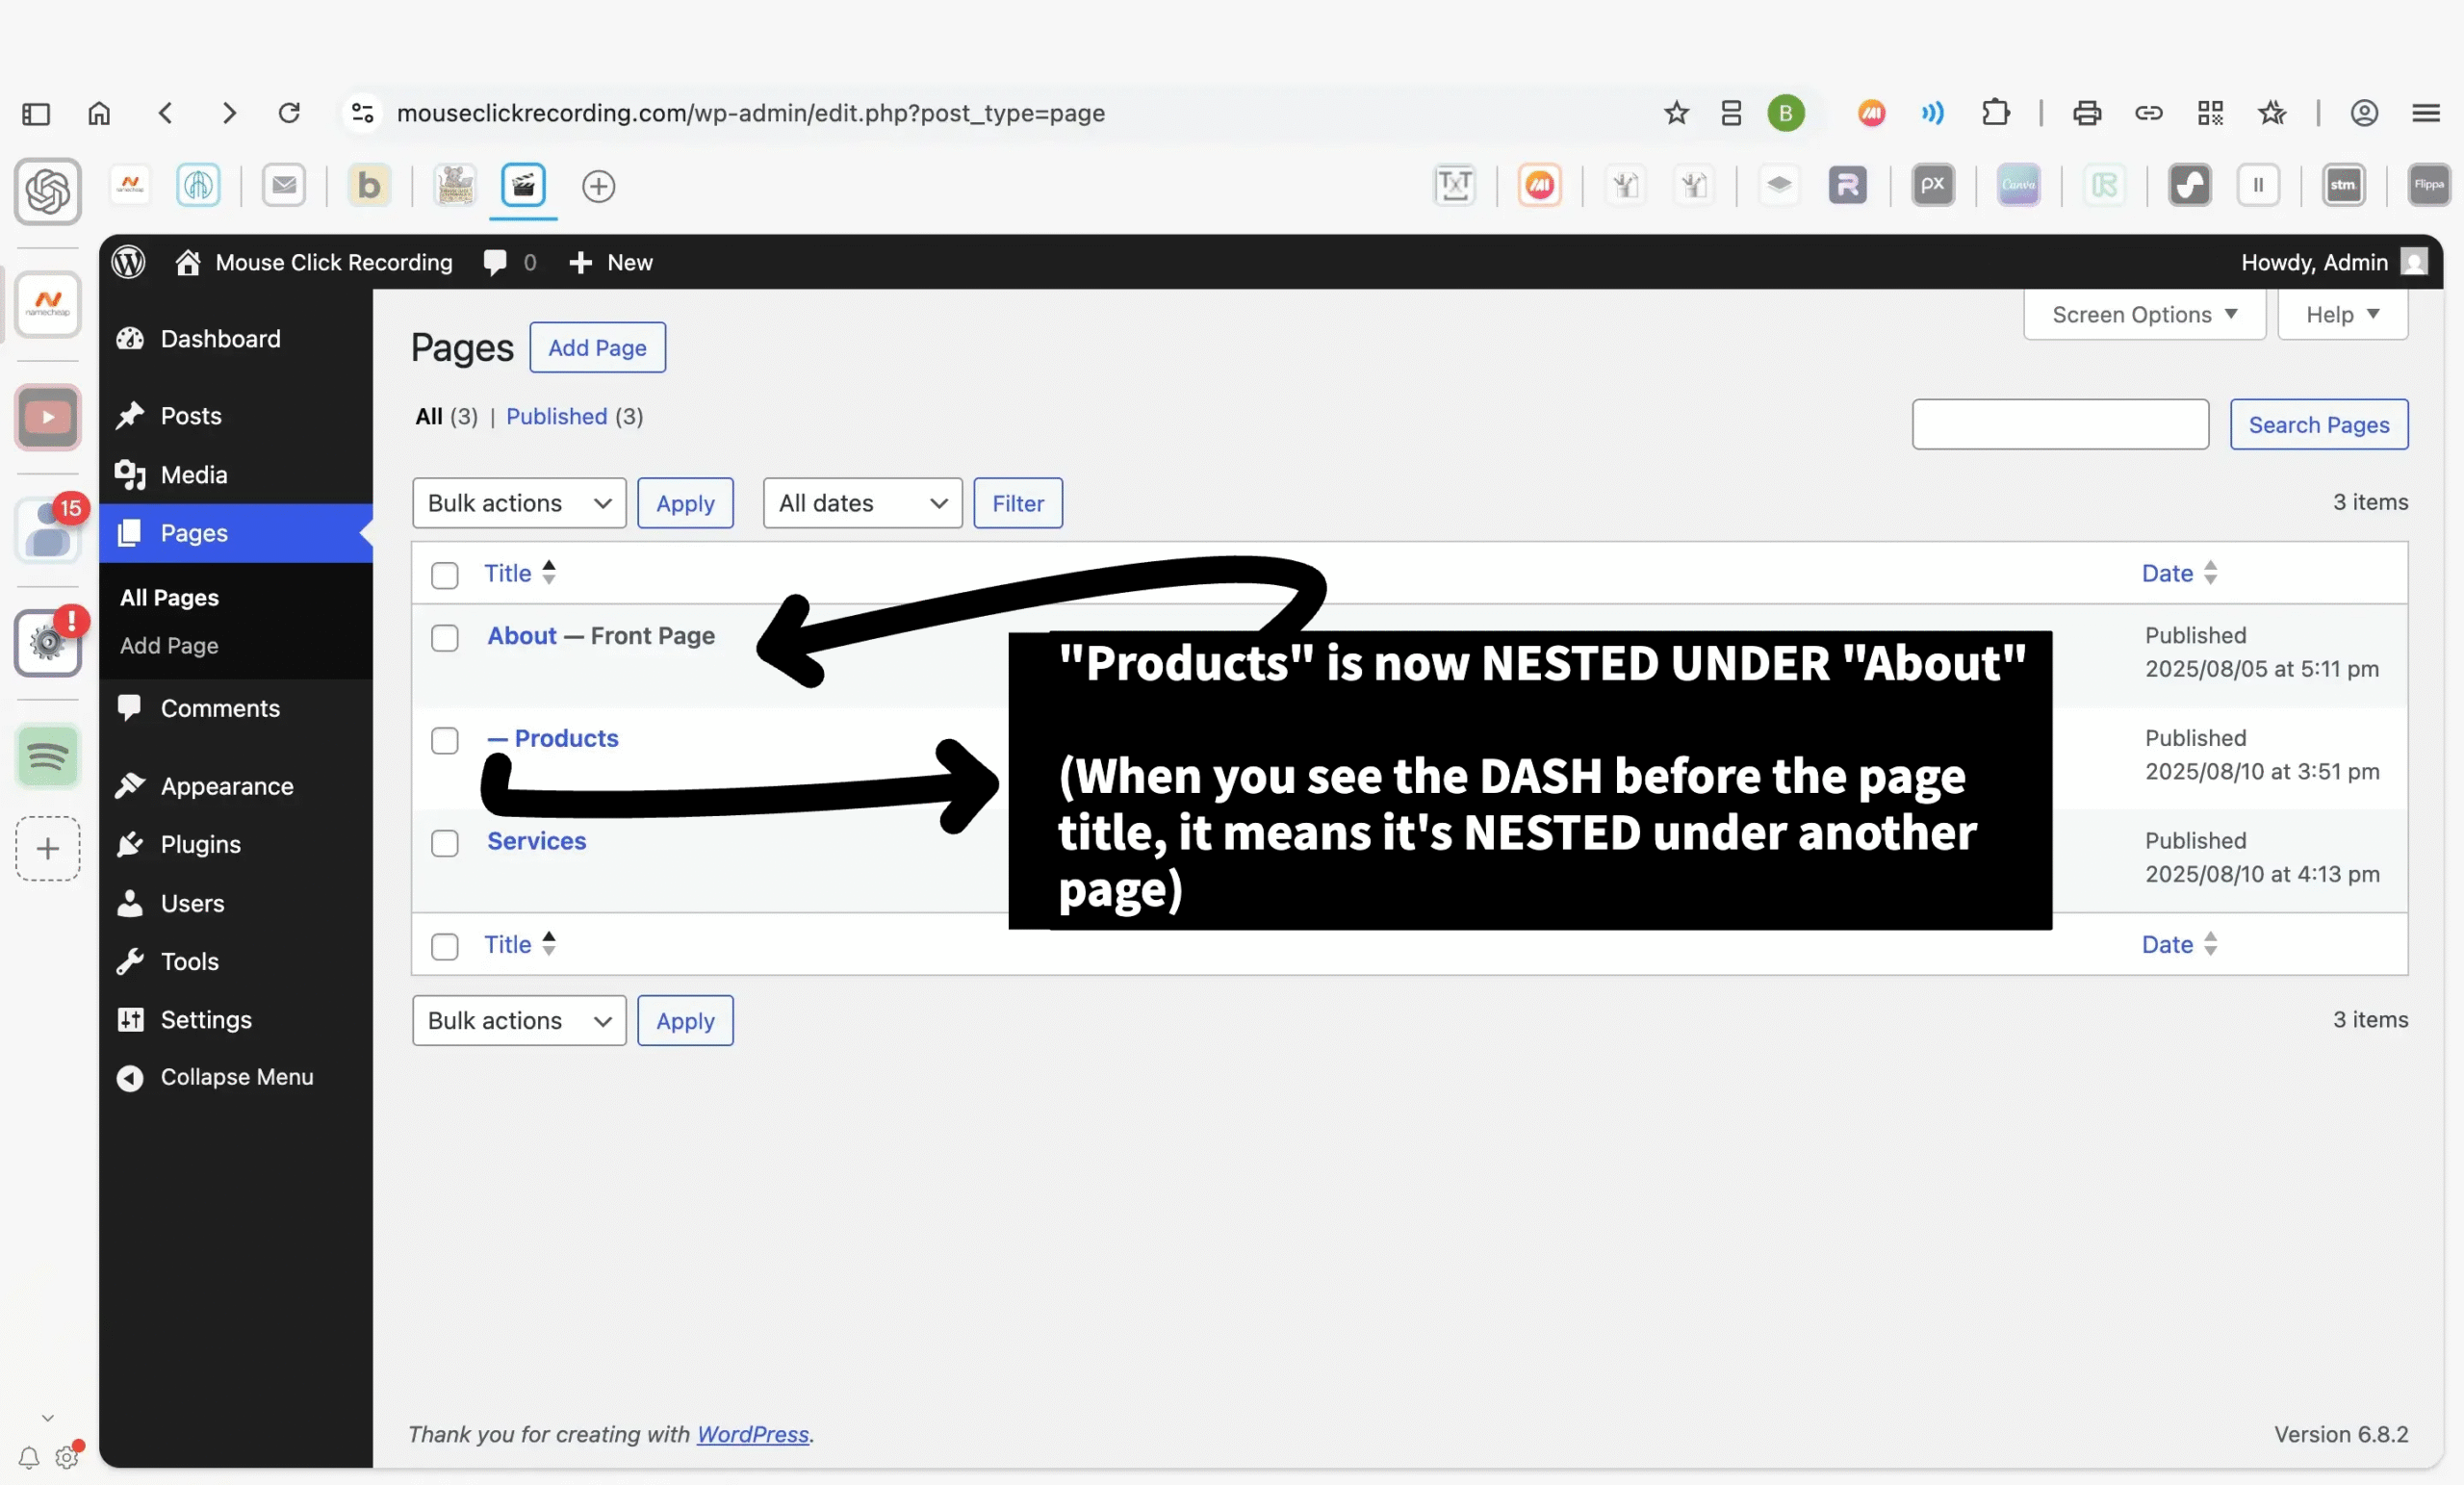Open the top Bulk actions dropdown
Screen dimensions: 2464x1485
tap(518, 503)
